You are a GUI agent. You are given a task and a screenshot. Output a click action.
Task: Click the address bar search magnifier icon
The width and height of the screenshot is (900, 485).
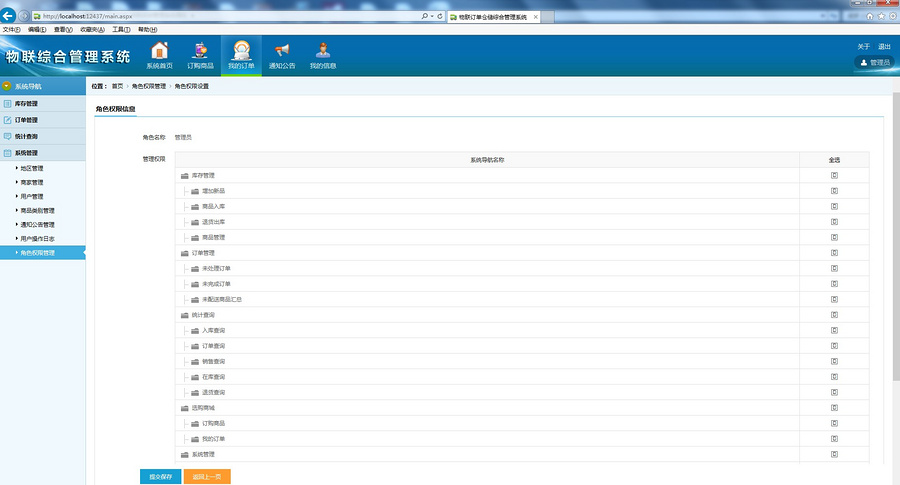coord(424,16)
